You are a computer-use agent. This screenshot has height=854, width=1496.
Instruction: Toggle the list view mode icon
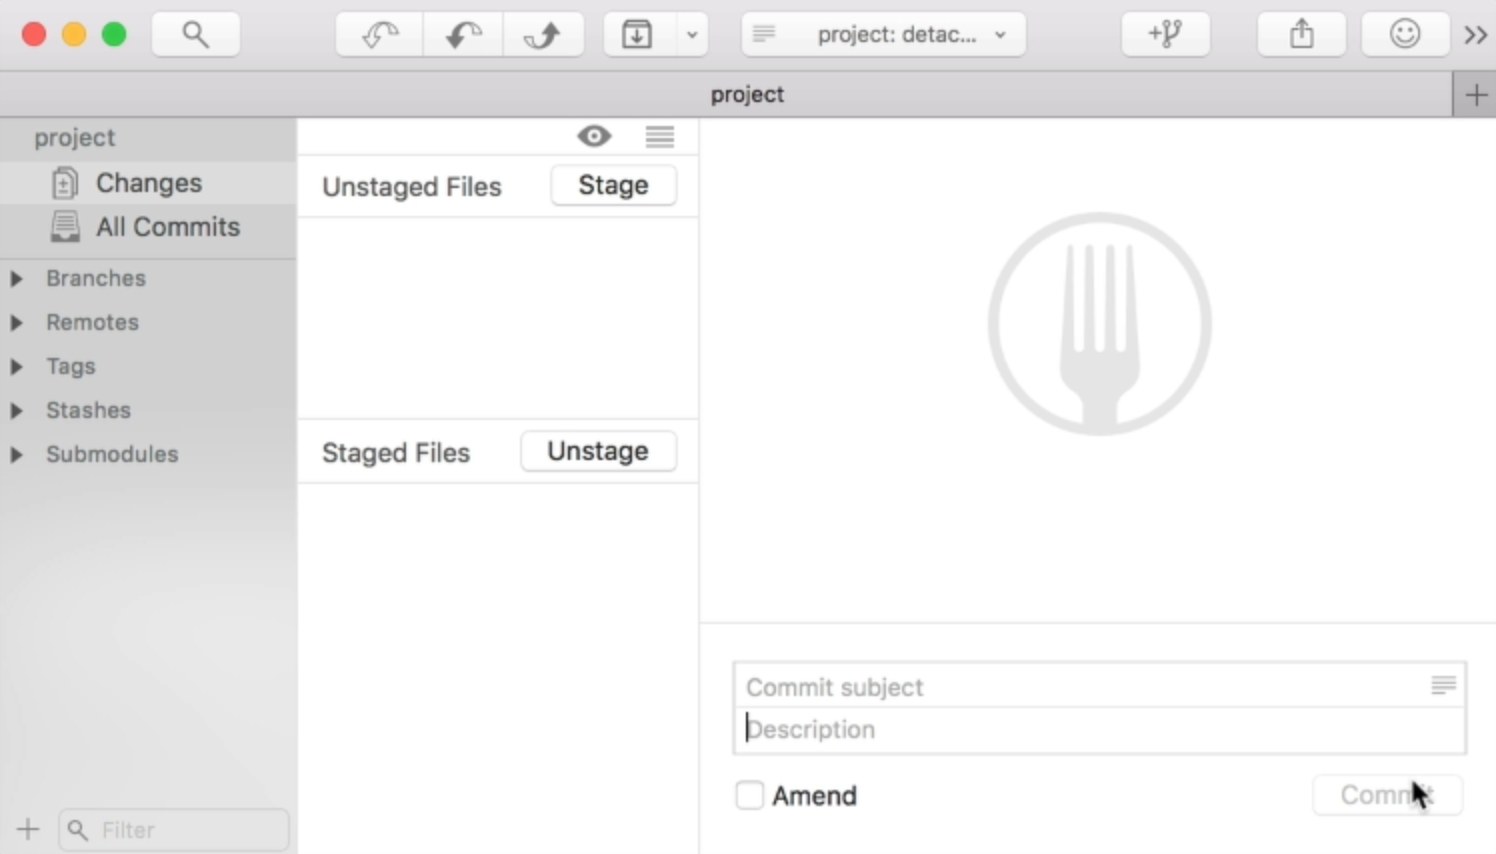pos(660,136)
